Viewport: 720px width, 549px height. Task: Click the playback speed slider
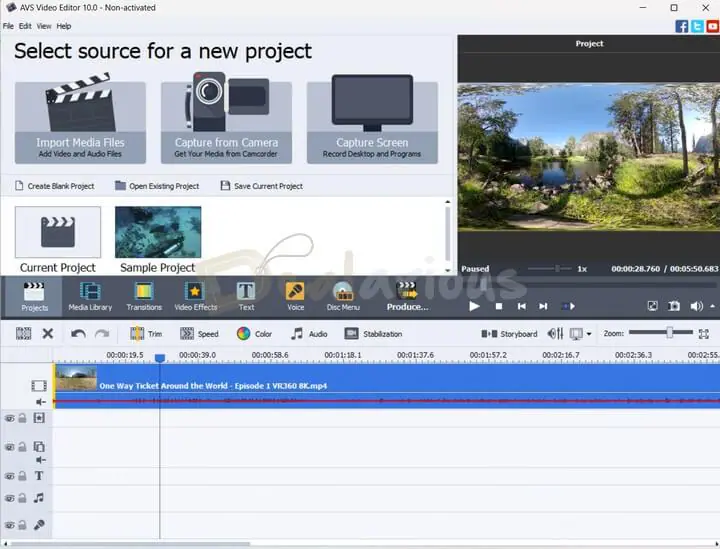coord(550,269)
